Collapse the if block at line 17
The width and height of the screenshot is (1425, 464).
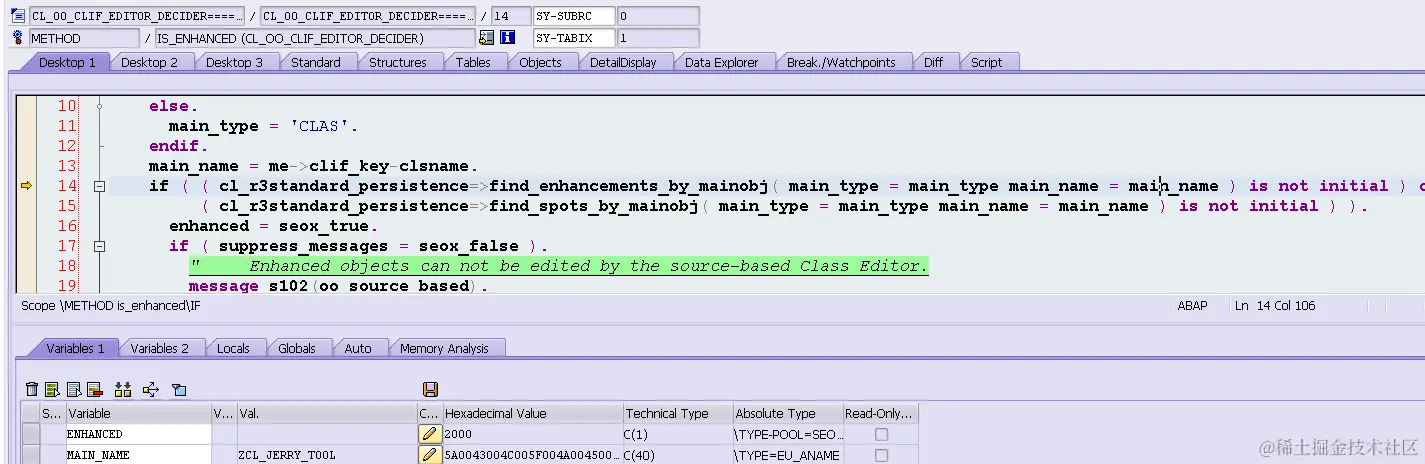pyautogui.click(x=99, y=246)
